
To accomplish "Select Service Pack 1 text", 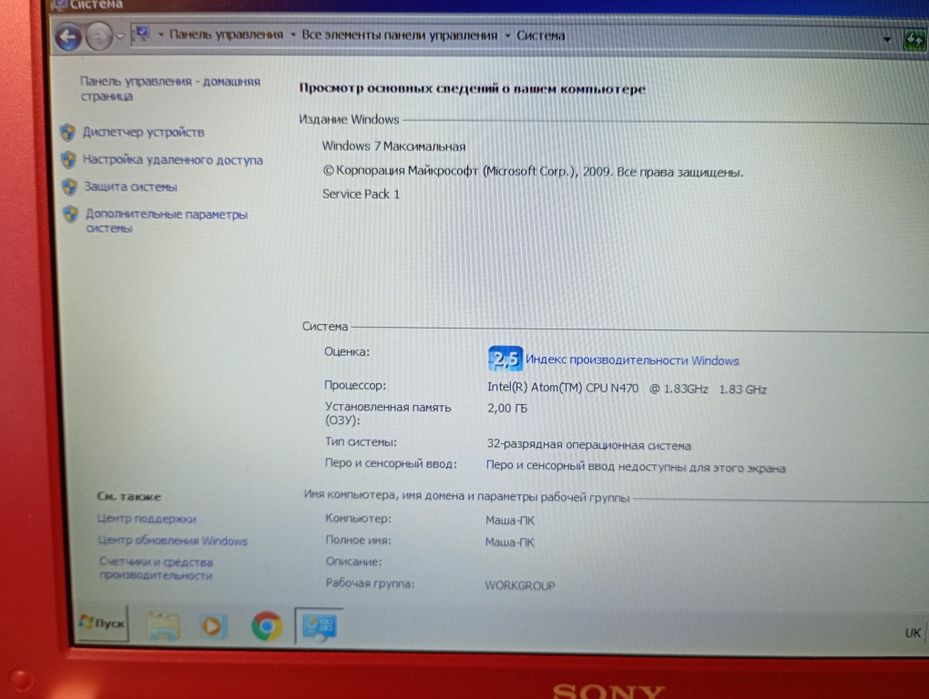I will pyautogui.click(x=361, y=194).
